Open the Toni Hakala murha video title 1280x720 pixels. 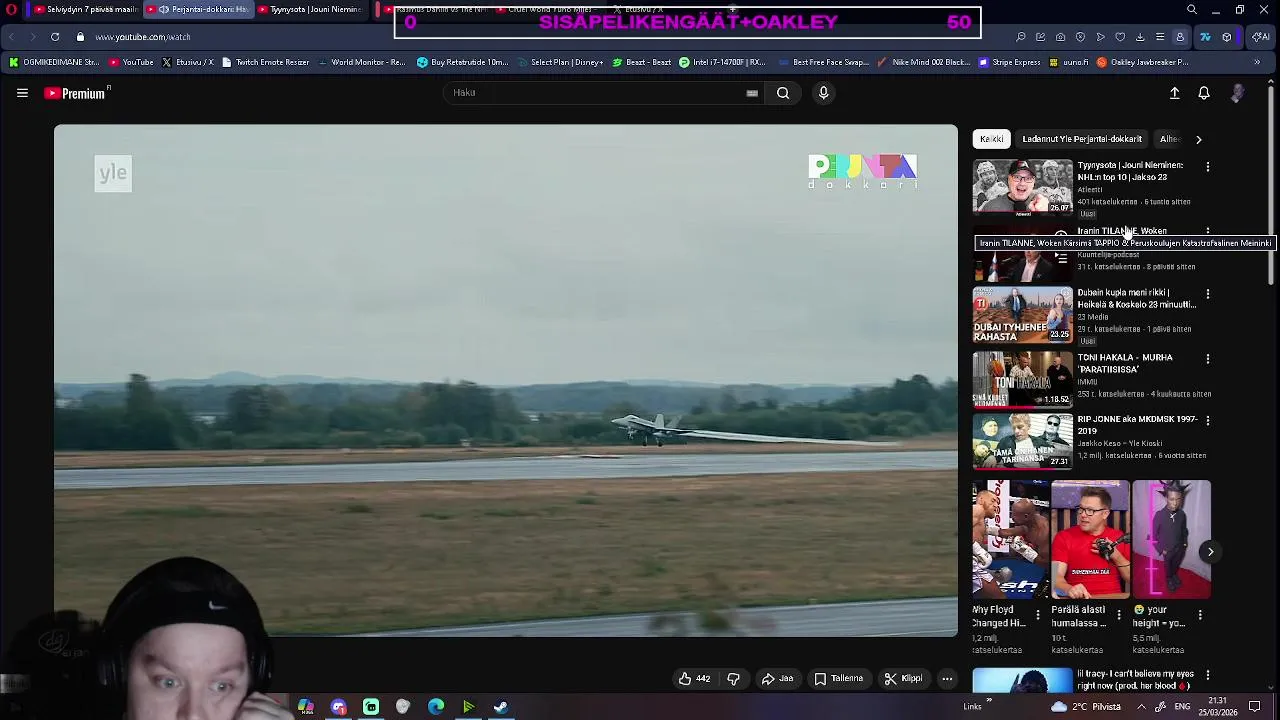click(x=1125, y=363)
